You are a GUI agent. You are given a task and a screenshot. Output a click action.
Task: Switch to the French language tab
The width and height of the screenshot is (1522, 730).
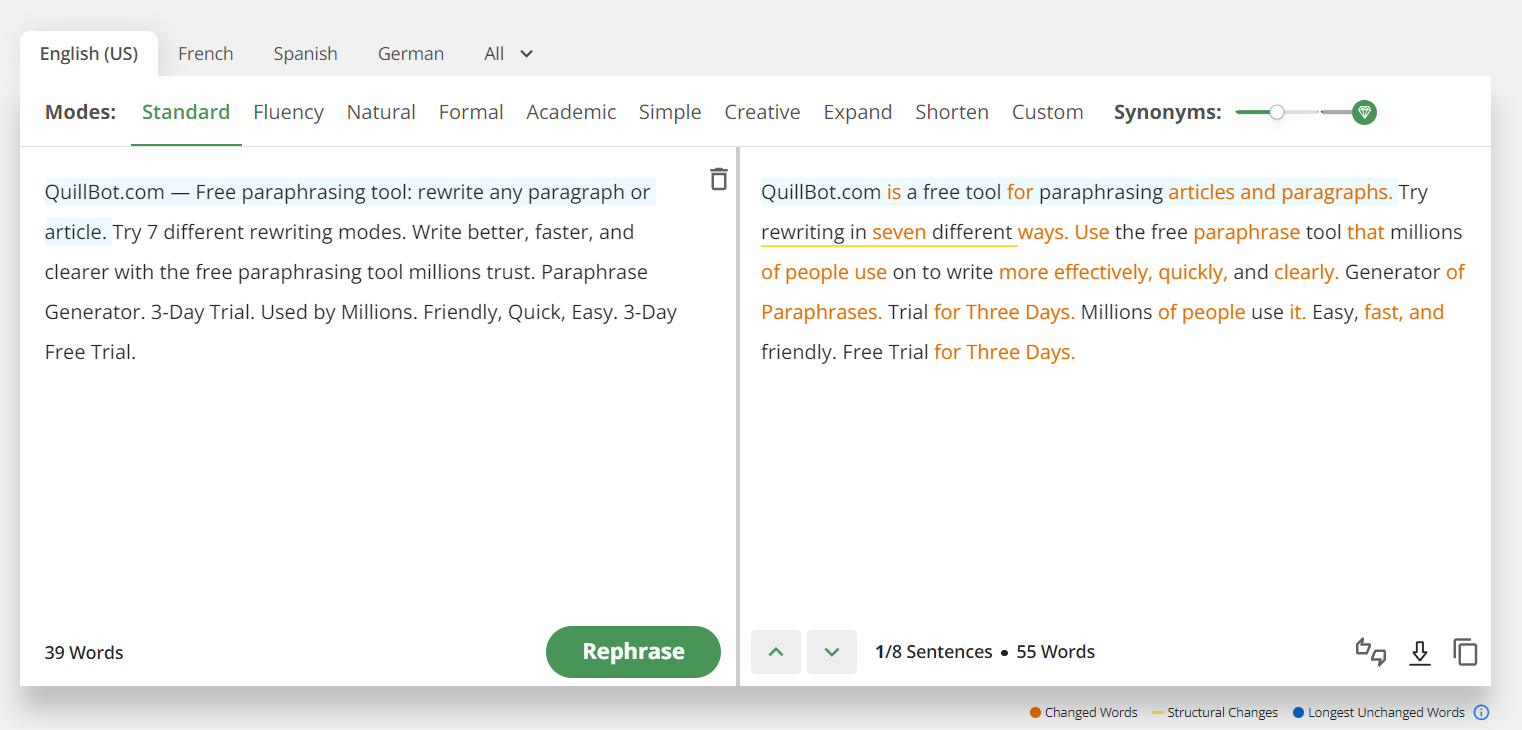(206, 54)
